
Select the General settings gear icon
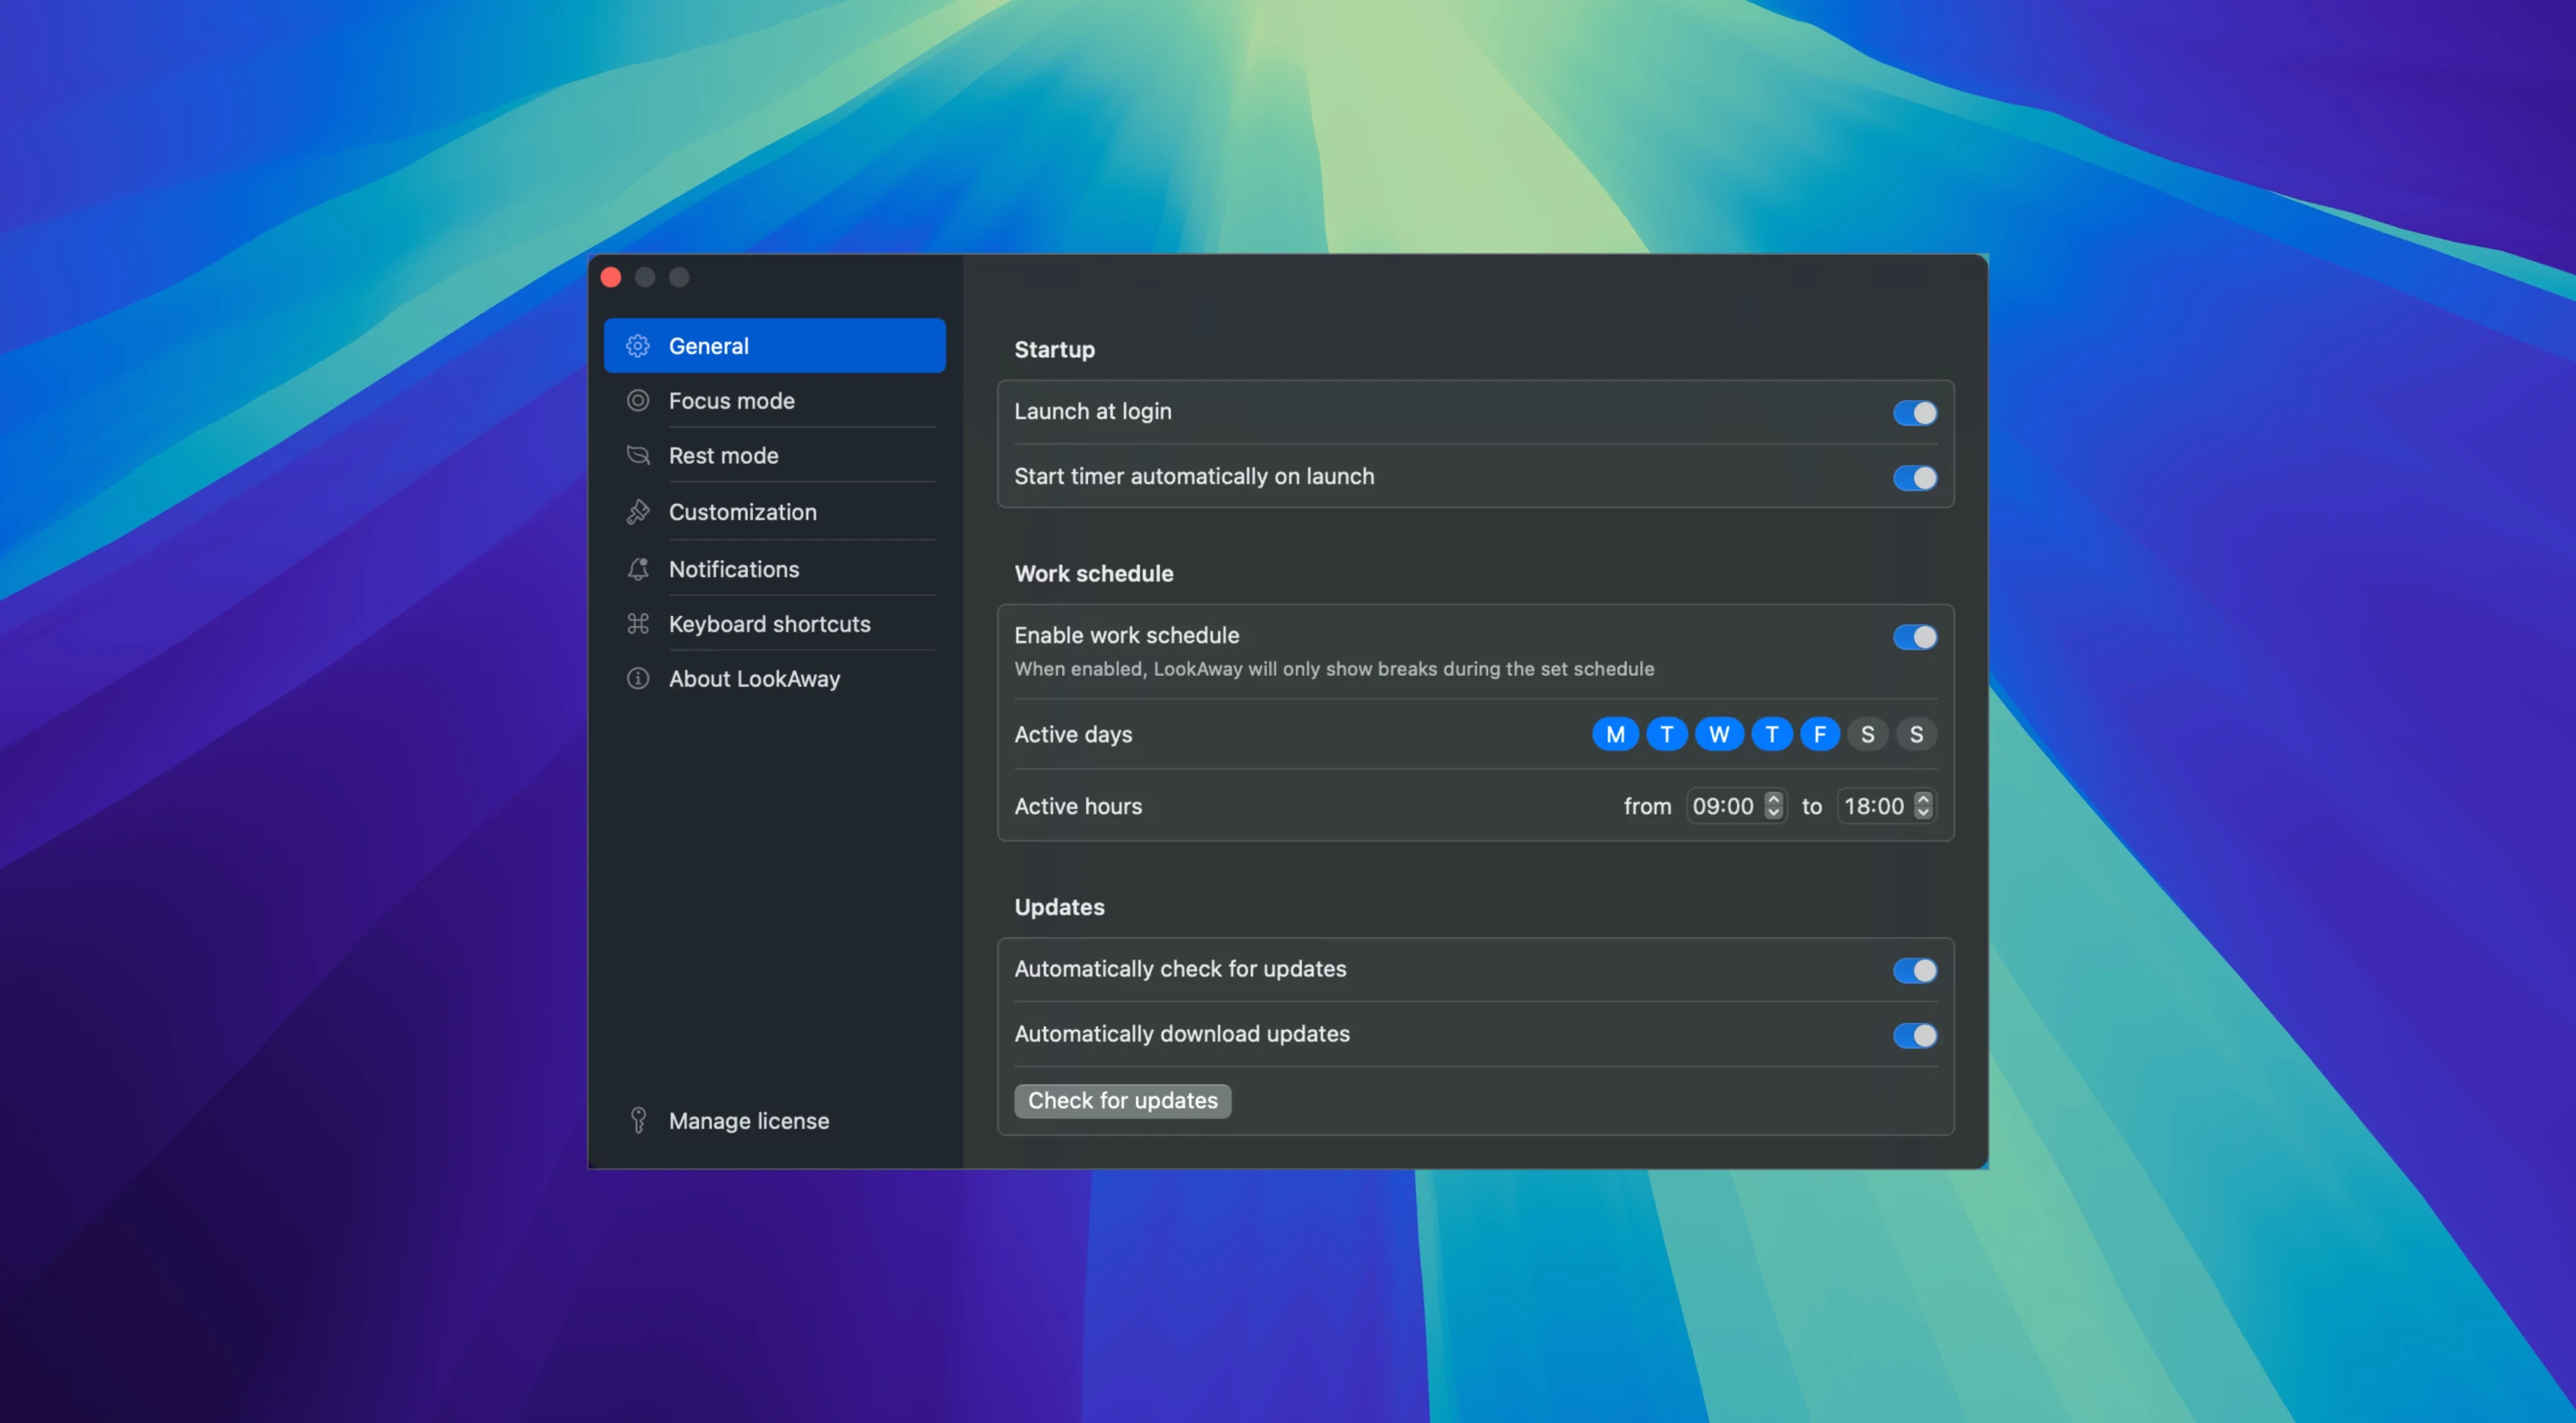[638, 345]
